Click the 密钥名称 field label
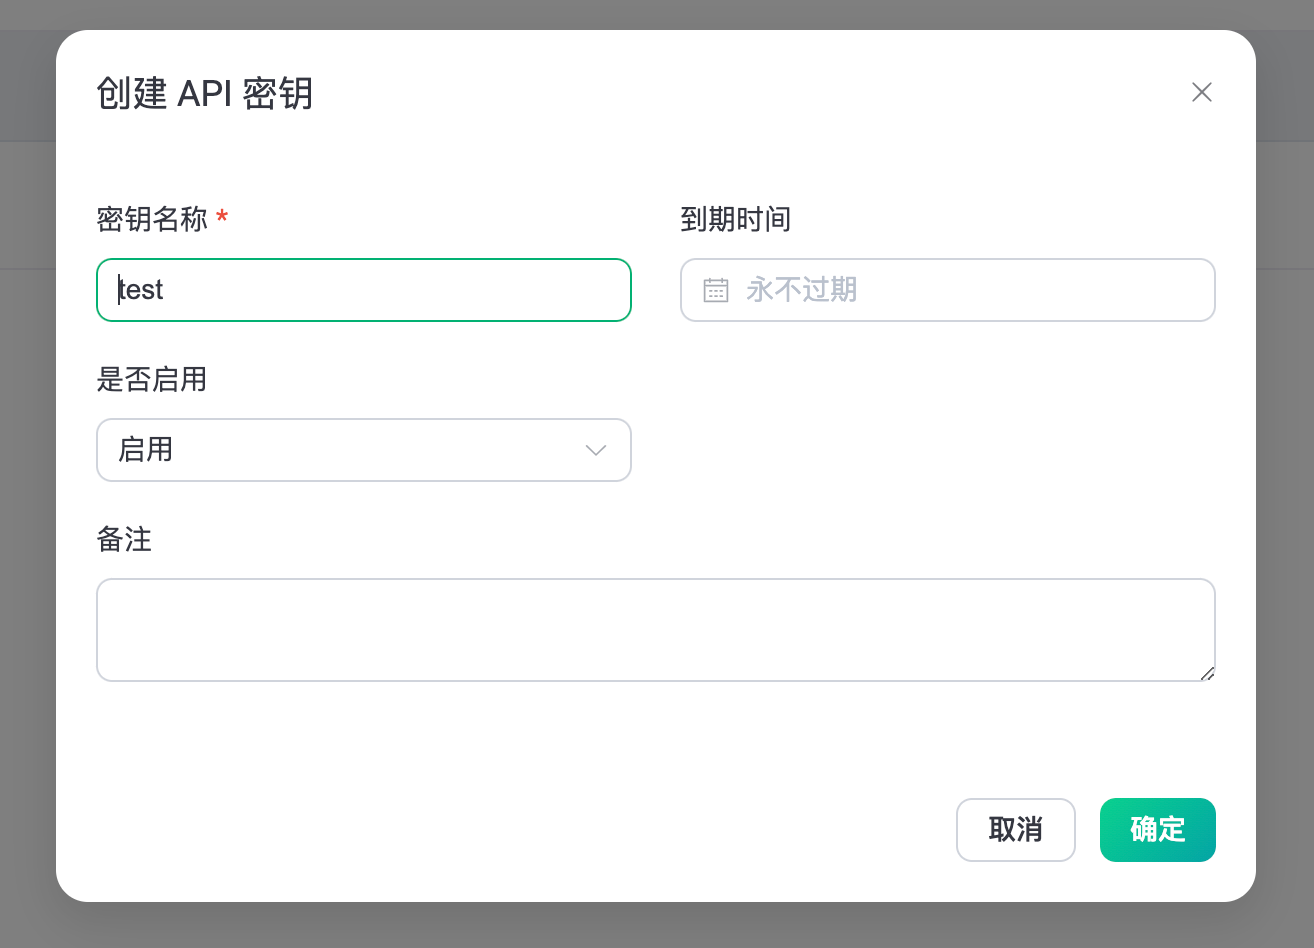Screen dimensions: 1314x948 click(x=152, y=219)
